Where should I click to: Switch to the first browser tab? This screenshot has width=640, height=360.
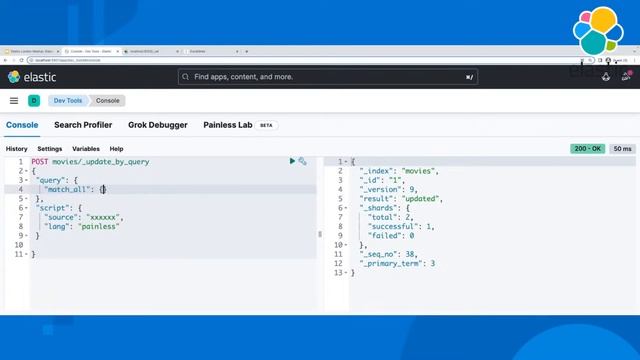point(31,51)
